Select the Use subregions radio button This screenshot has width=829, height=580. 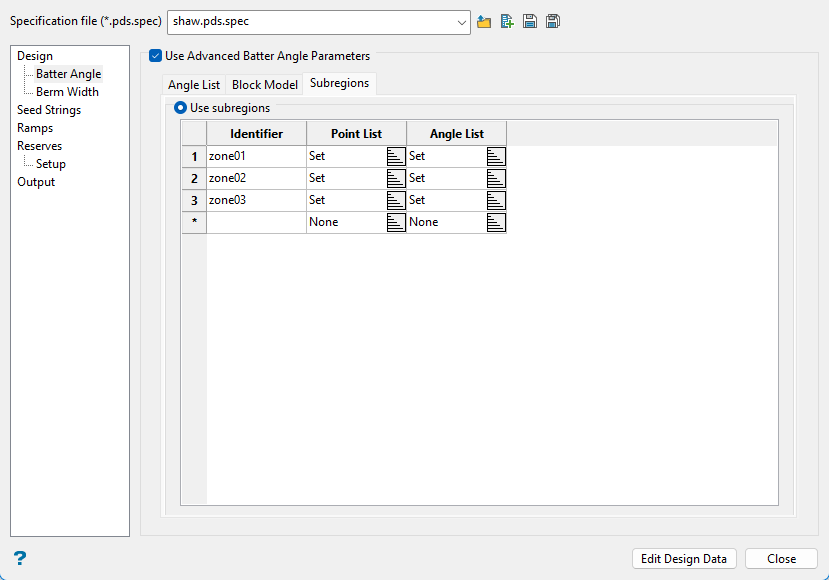click(181, 108)
